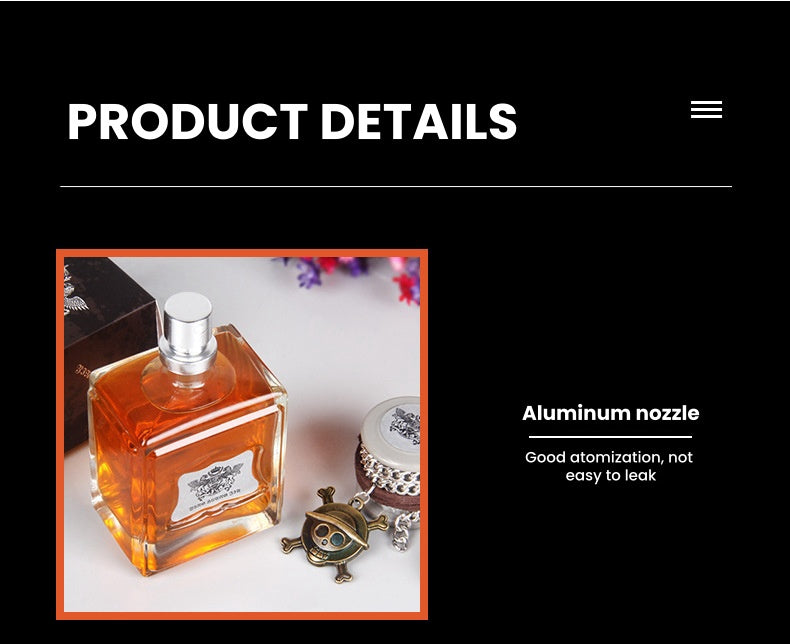The width and height of the screenshot is (790, 644).
Task: Click the skull and crossbones pendant
Action: click(x=335, y=534)
